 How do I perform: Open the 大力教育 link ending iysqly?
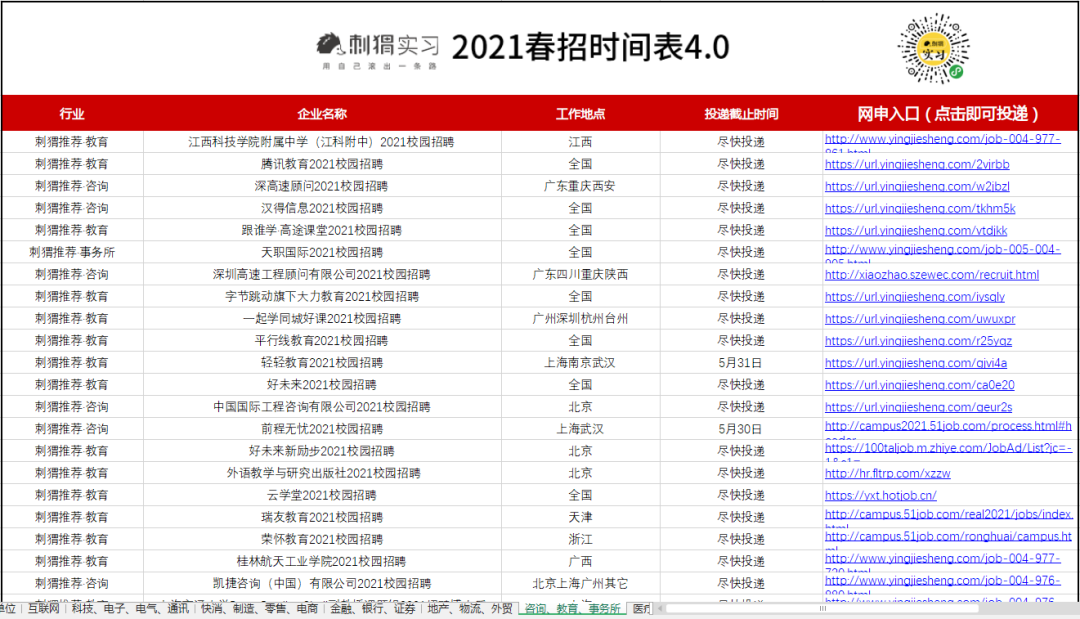click(x=915, y=297)
